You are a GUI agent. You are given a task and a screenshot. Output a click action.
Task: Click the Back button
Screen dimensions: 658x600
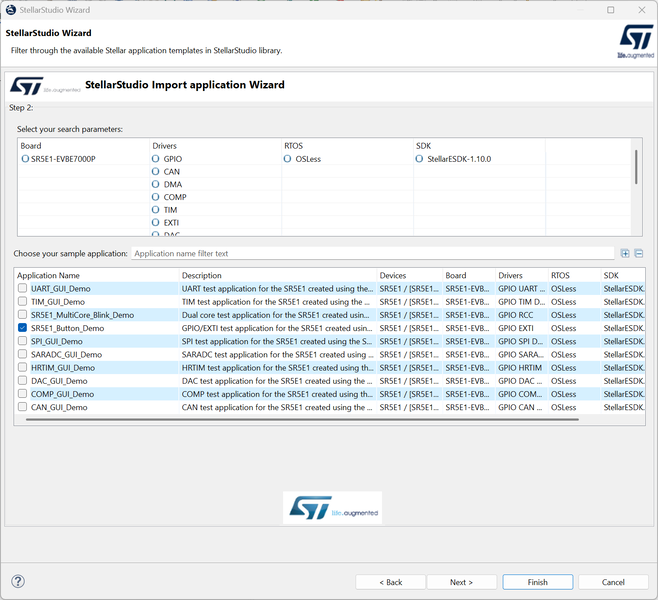[391, 582]
